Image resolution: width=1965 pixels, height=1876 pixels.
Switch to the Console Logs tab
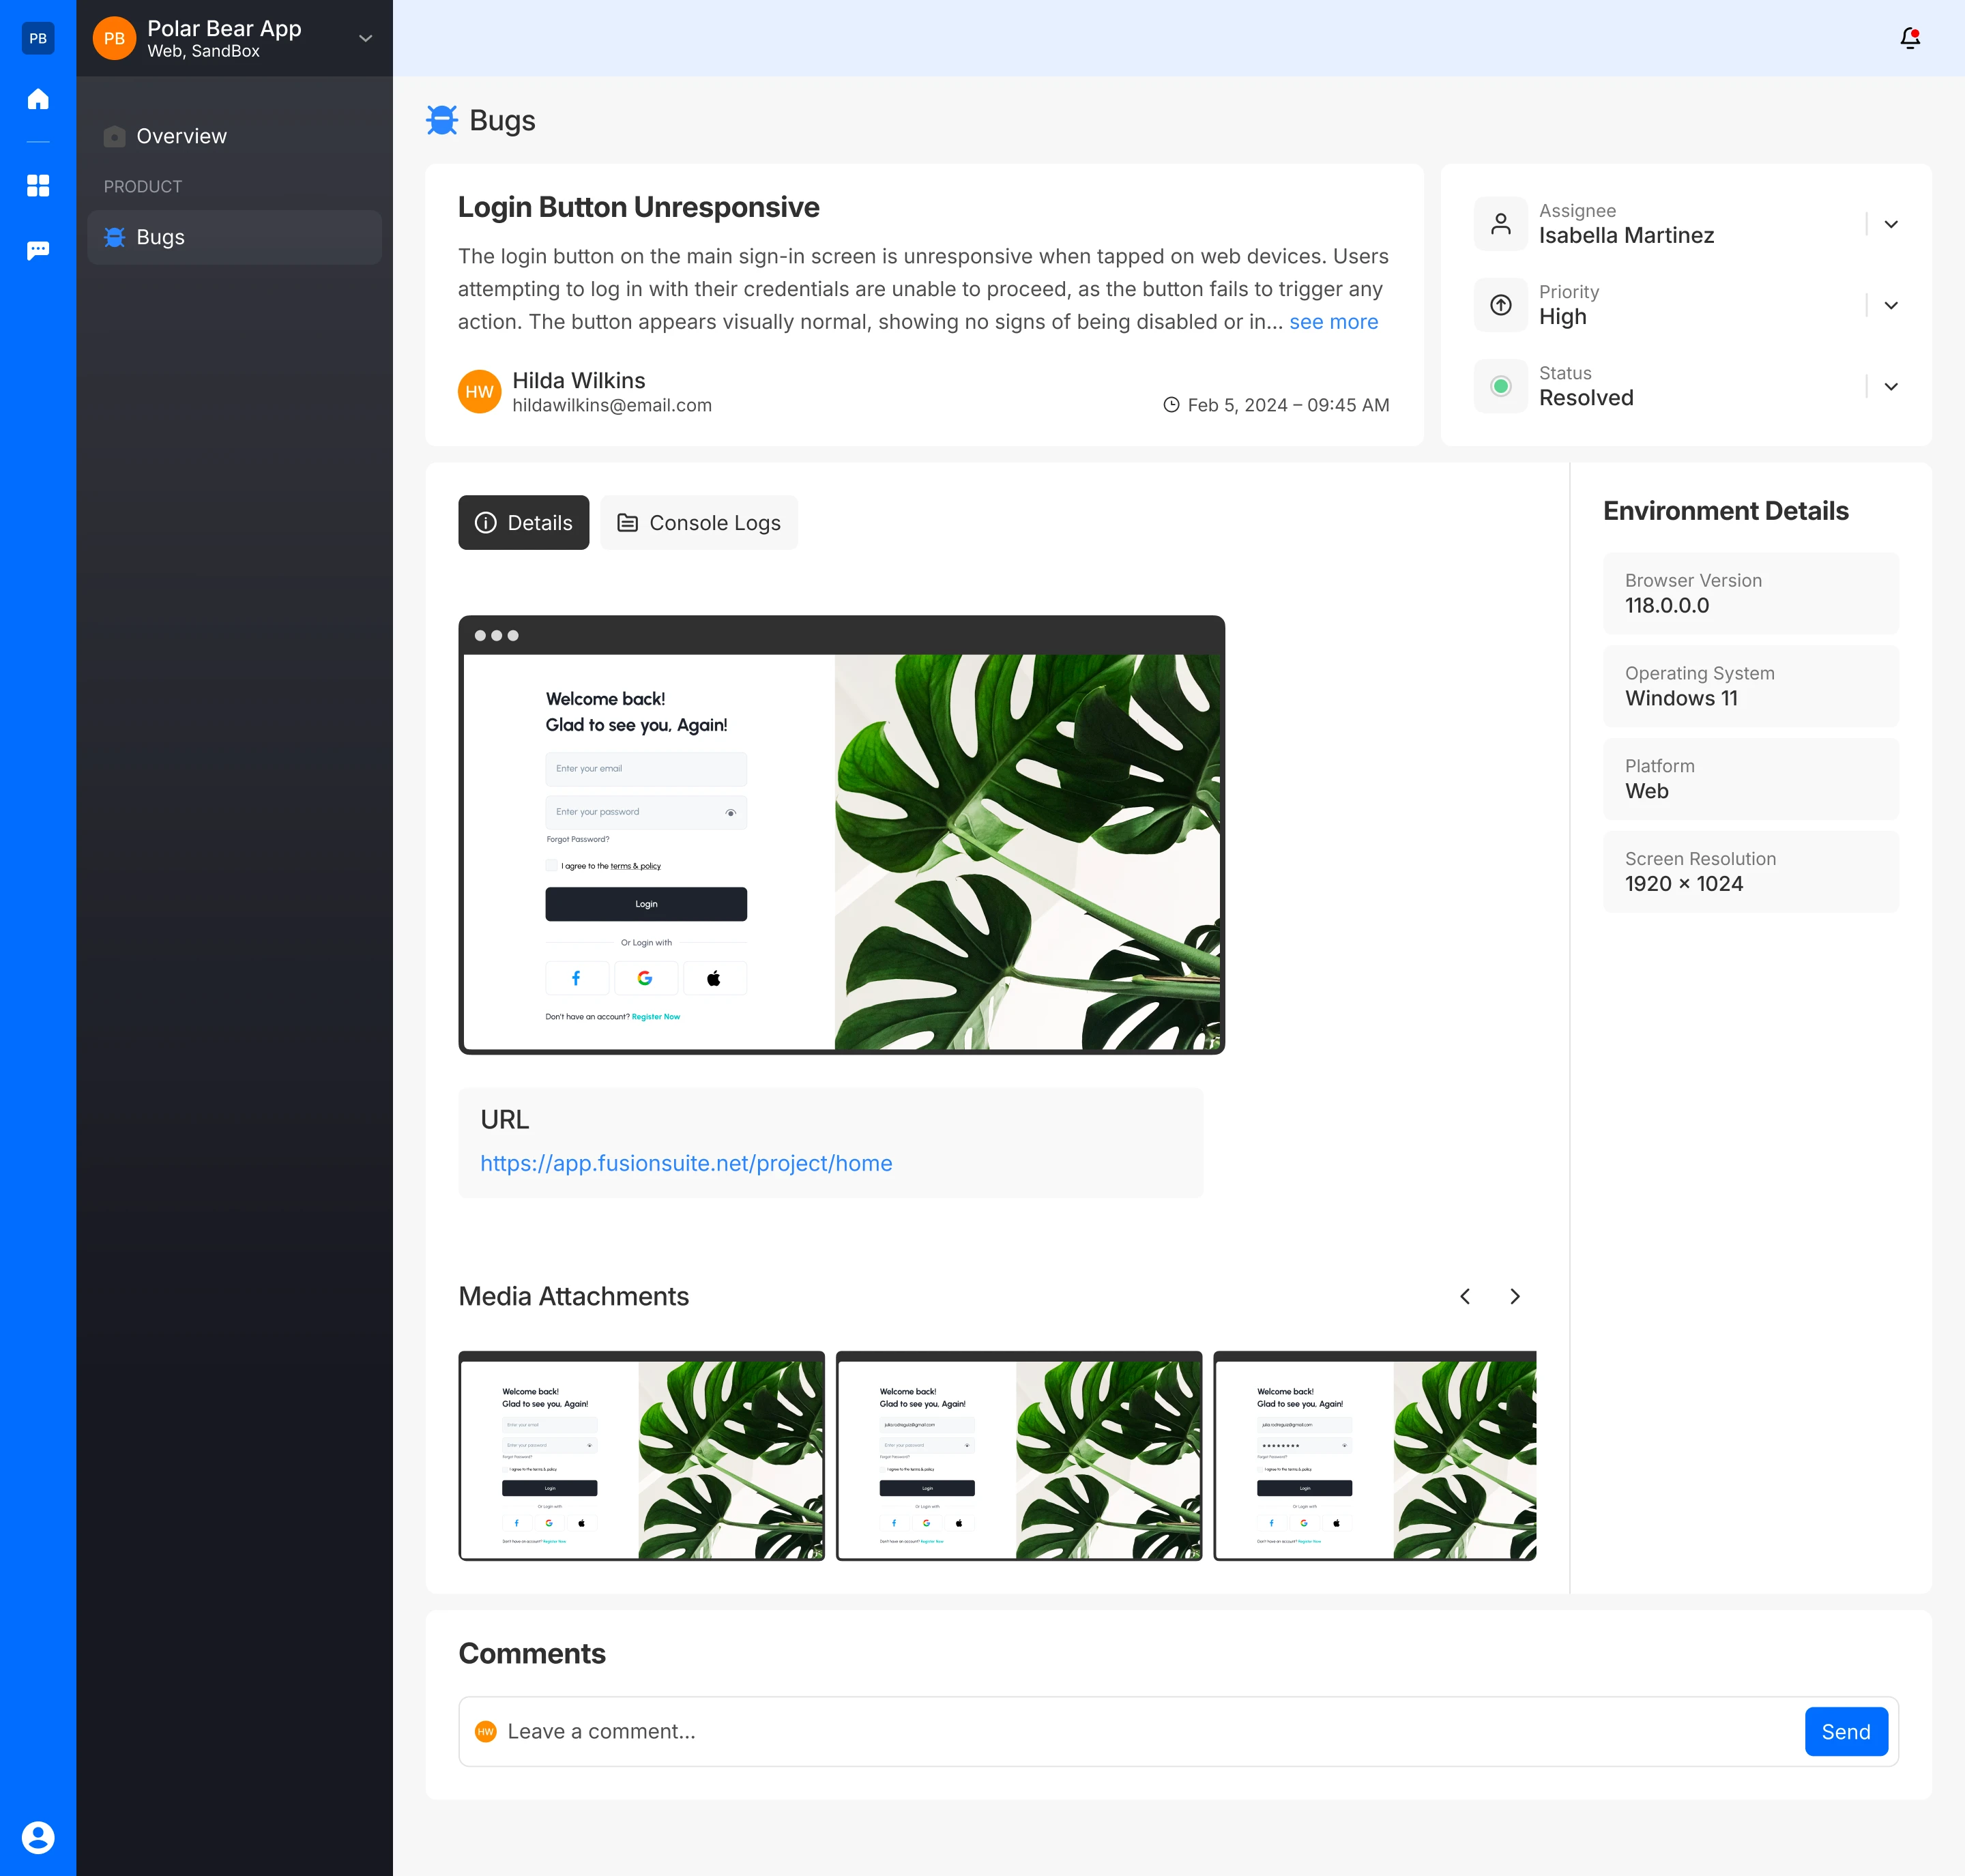(699, 523)
